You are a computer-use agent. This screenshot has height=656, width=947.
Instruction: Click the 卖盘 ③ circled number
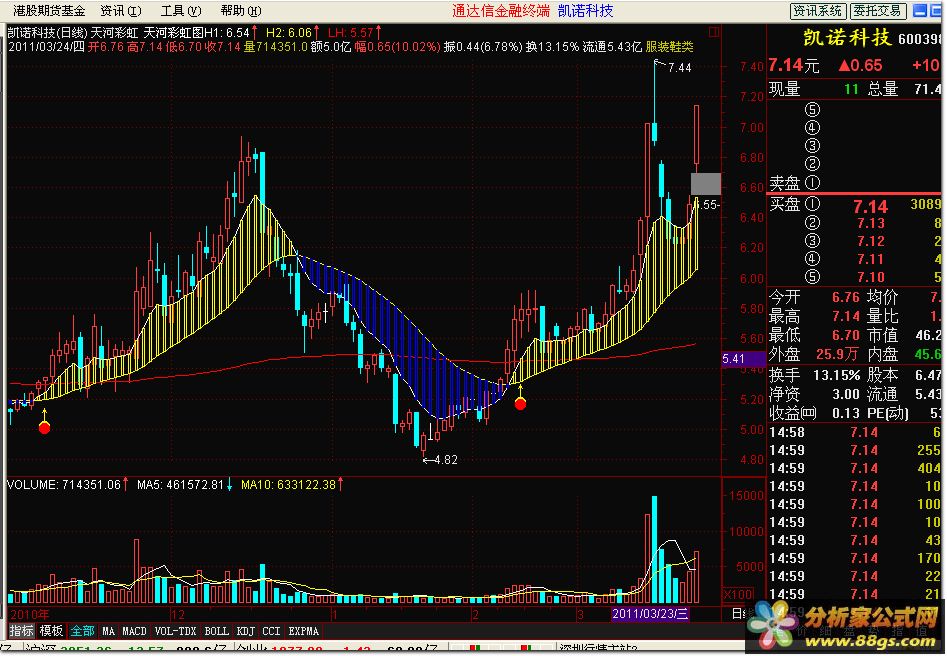[x=812, y=146]
